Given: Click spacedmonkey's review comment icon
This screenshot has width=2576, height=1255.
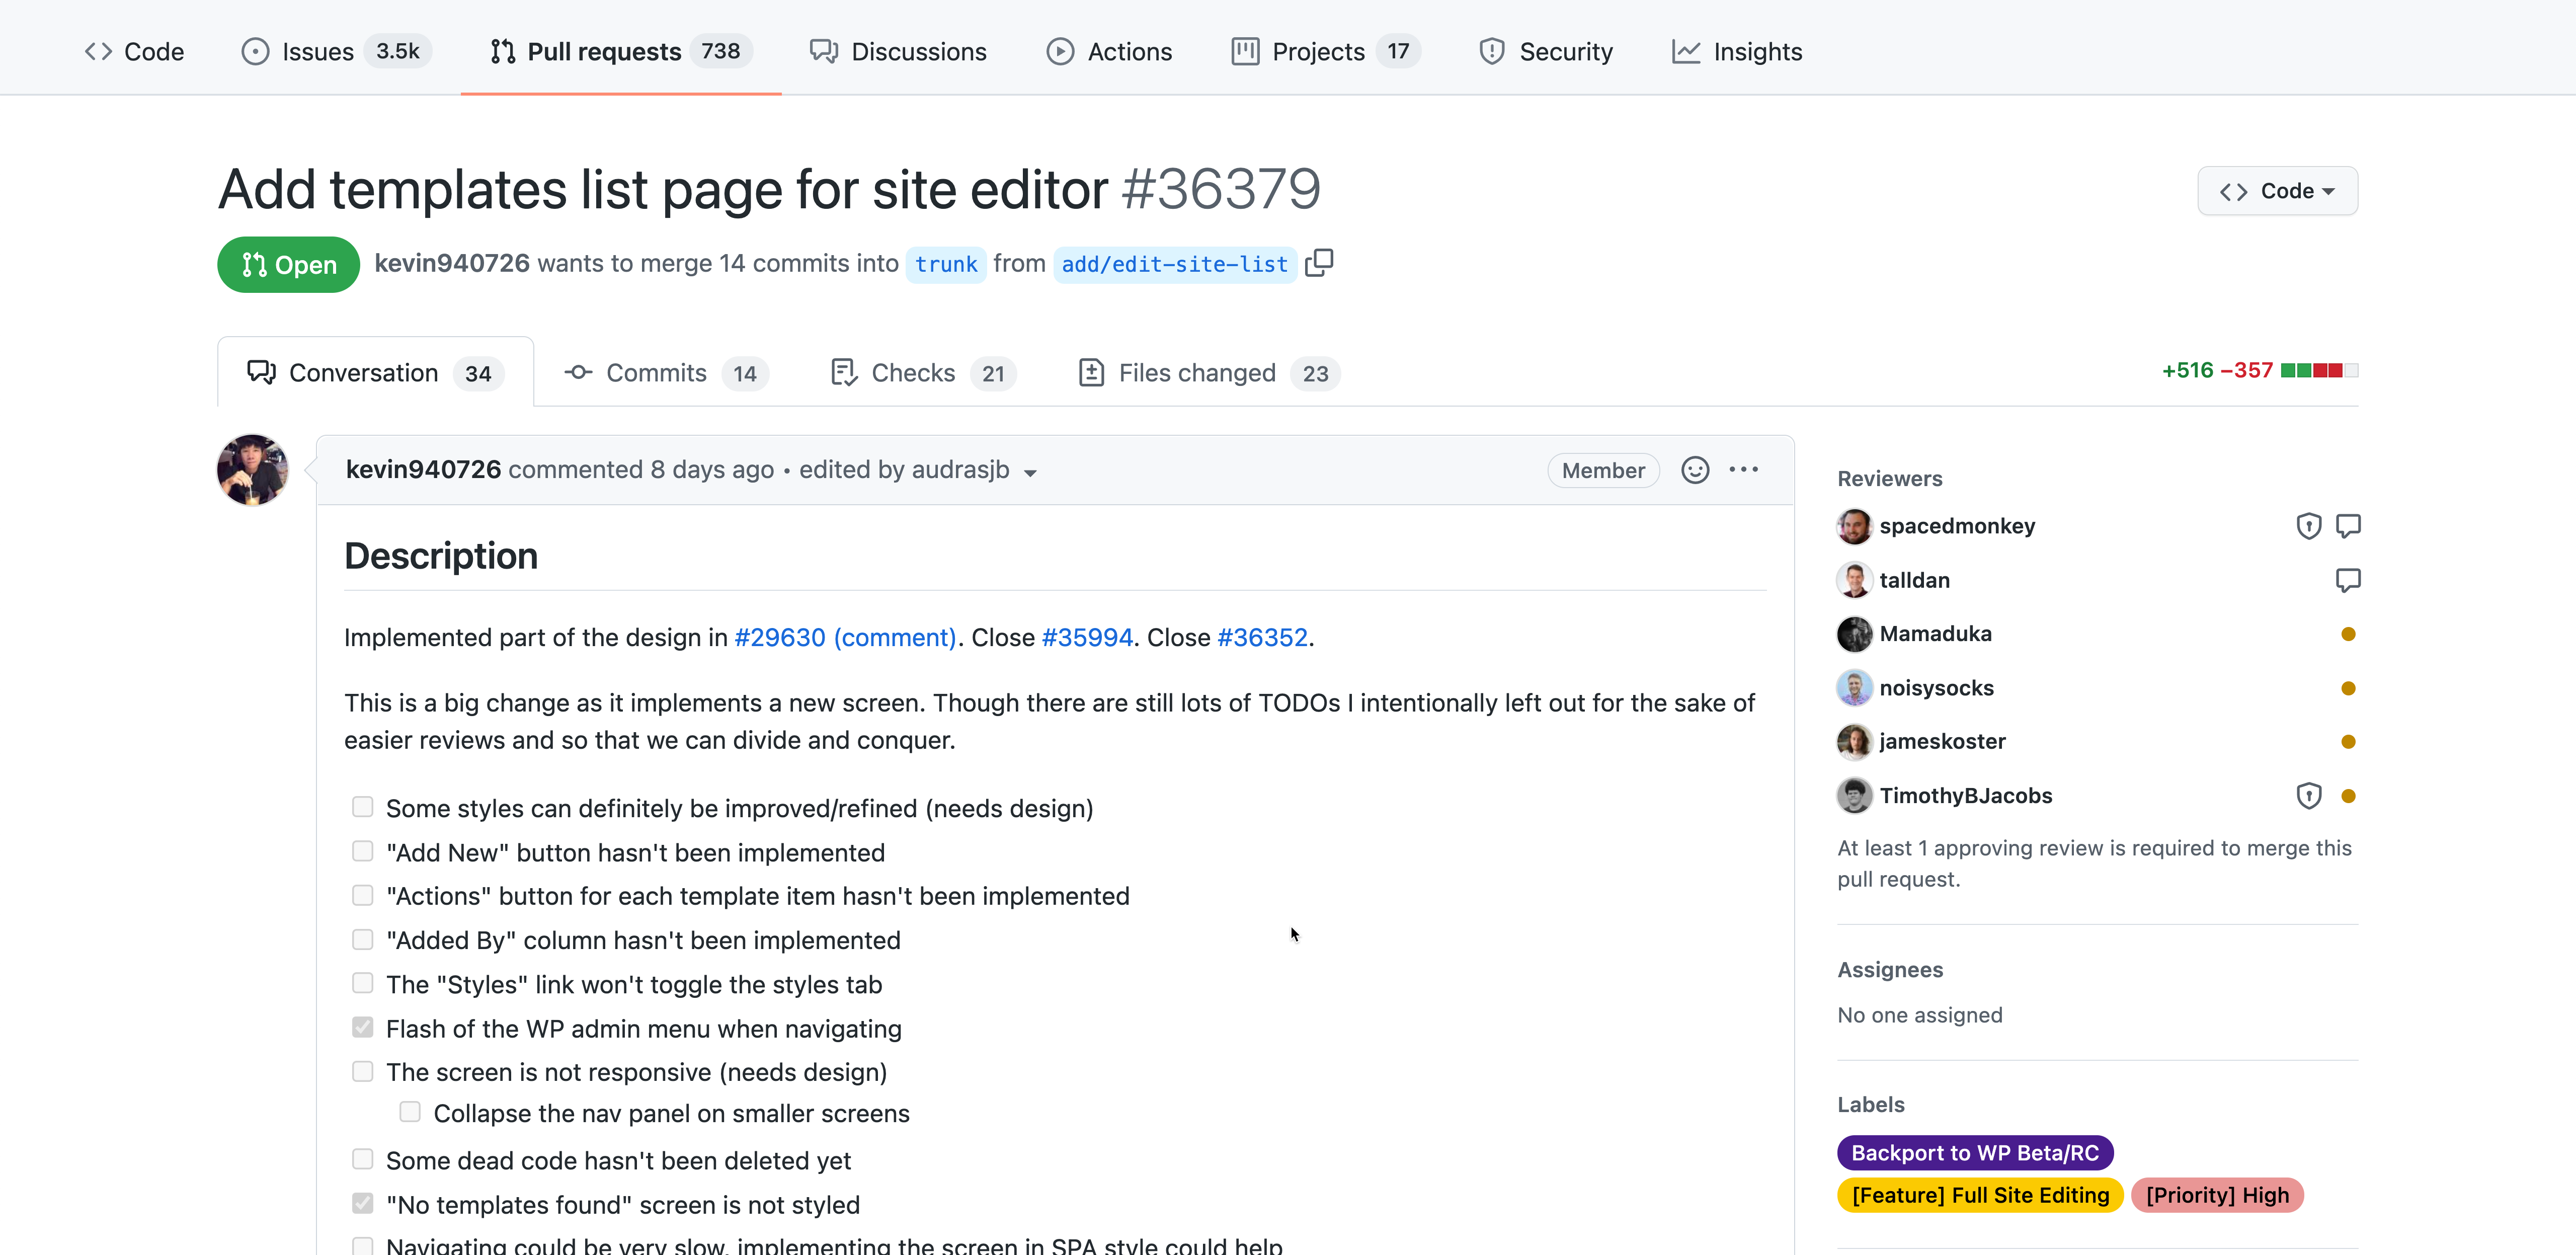Looking at the screenshot, I should [2348, 526].
